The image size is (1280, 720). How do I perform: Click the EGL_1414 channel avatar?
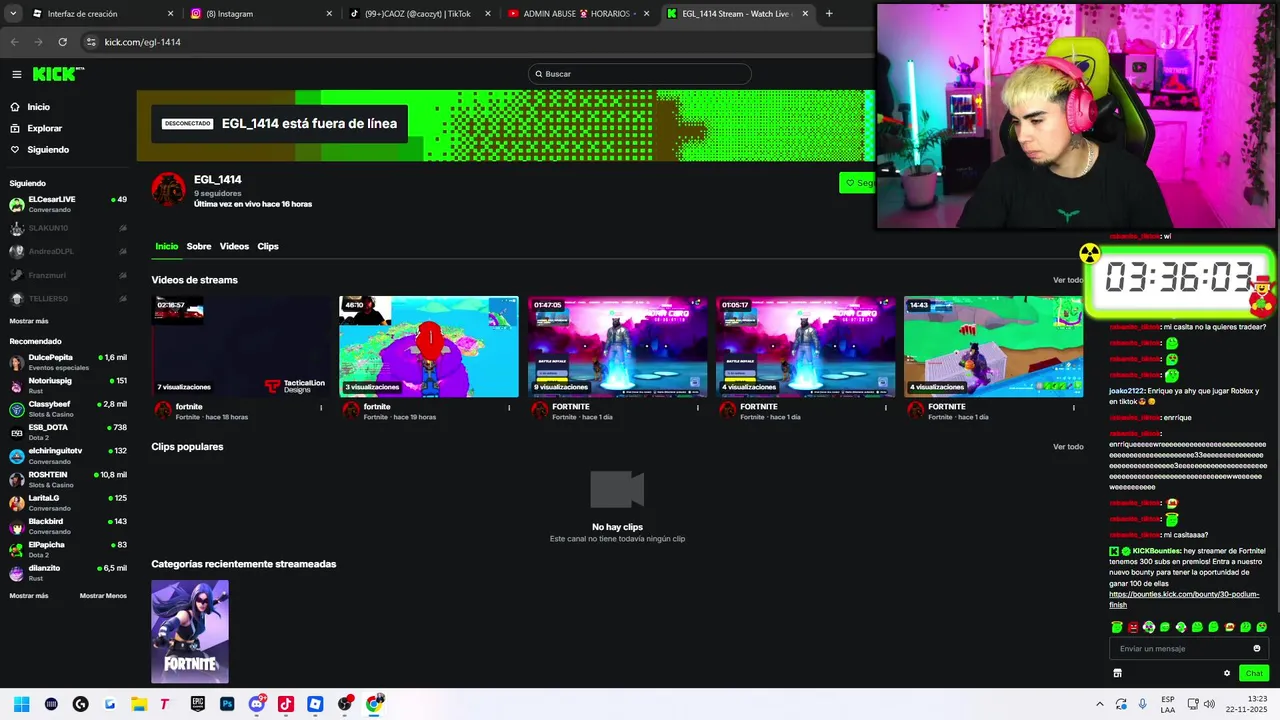(x=168, y=190)
